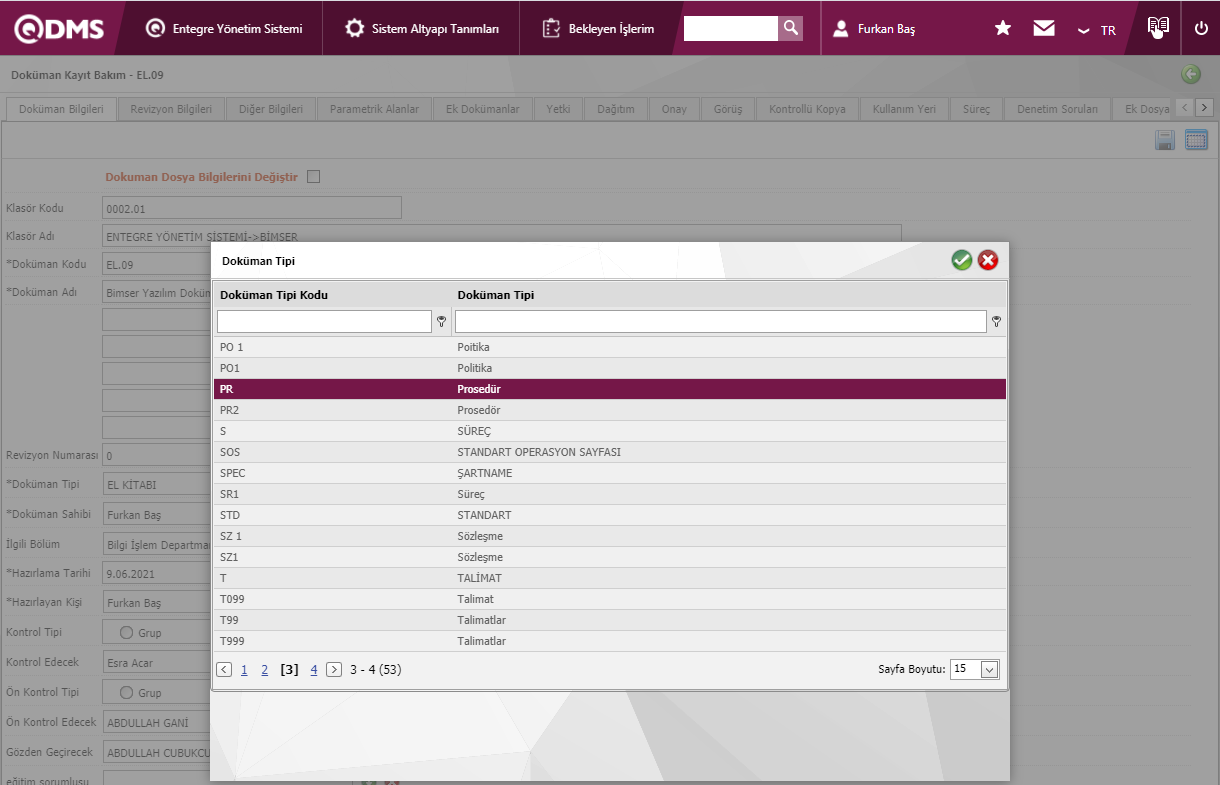Select the Kontrol Tipi Grup radio button
Screen dimensions: 1220x785
coord(127,632)
